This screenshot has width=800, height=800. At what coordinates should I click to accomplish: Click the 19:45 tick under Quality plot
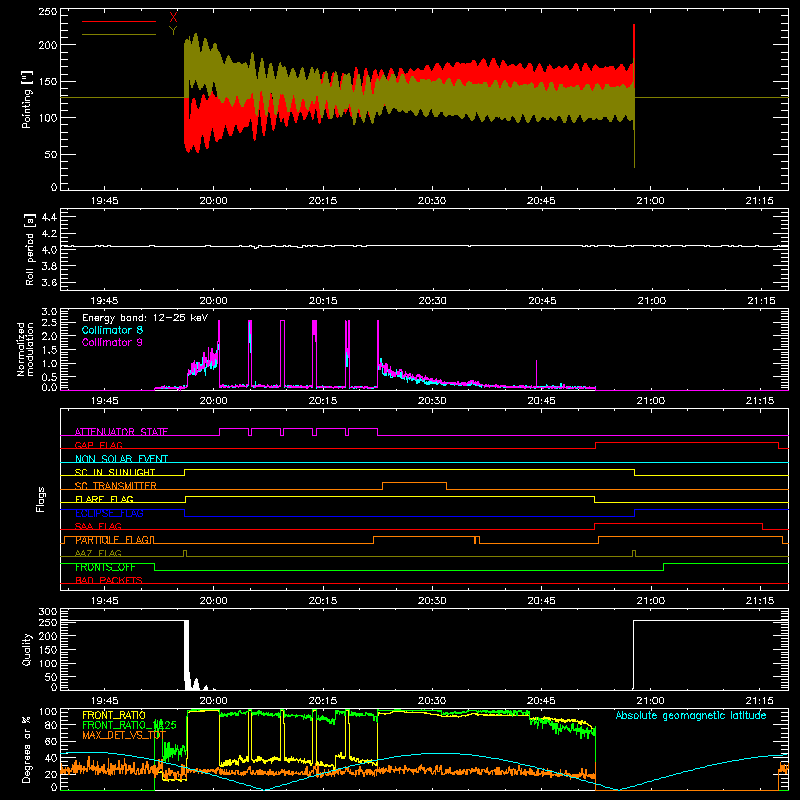click(105, 701)
